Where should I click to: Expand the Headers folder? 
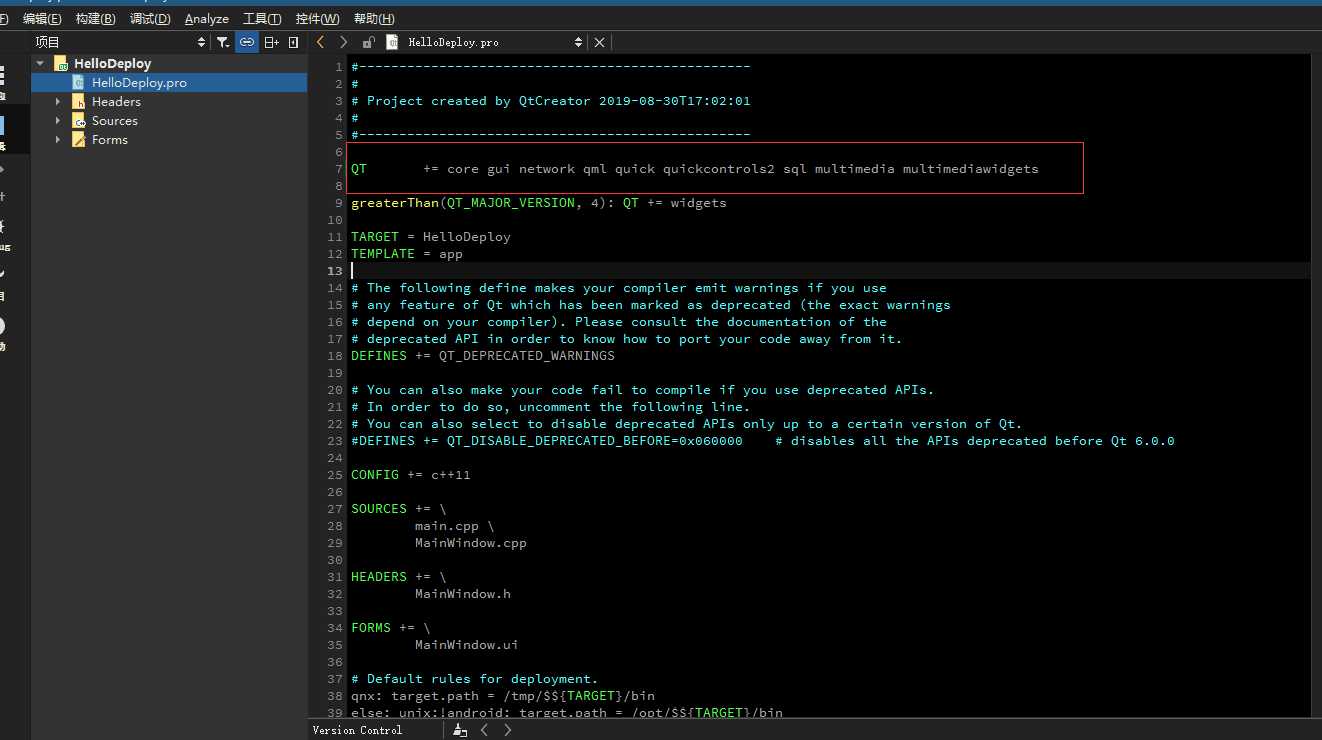point(57,102)
